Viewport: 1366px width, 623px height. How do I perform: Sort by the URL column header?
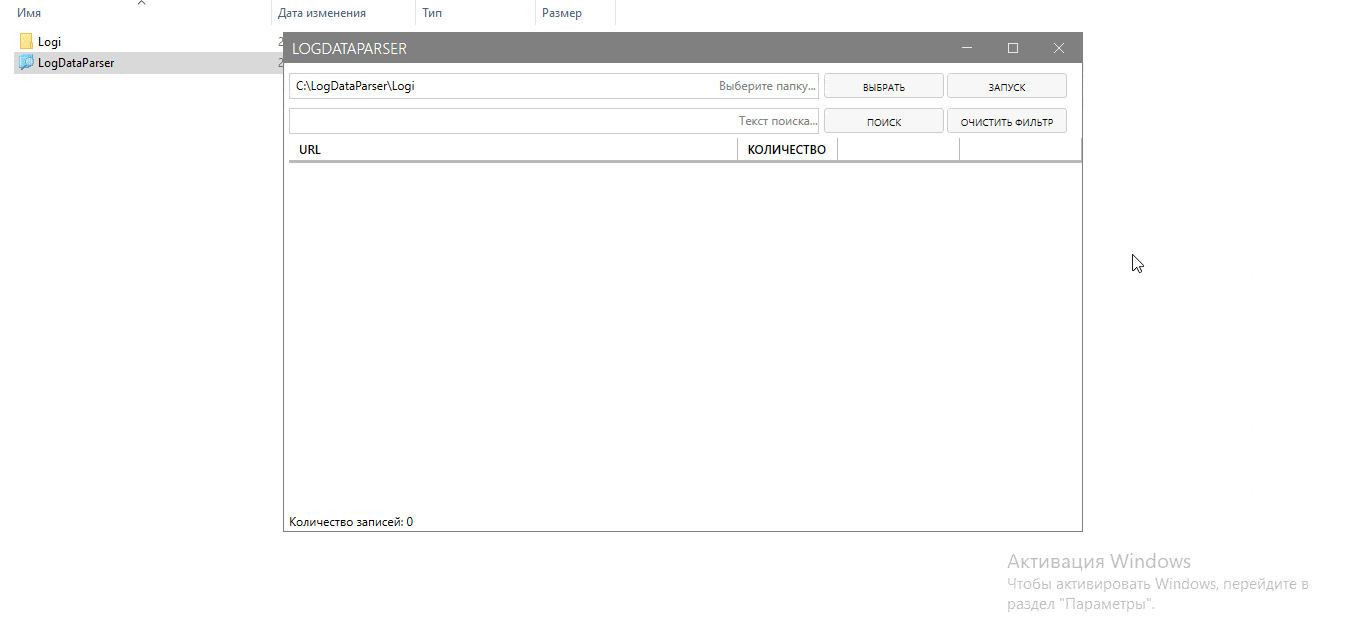tap(513, 150)
